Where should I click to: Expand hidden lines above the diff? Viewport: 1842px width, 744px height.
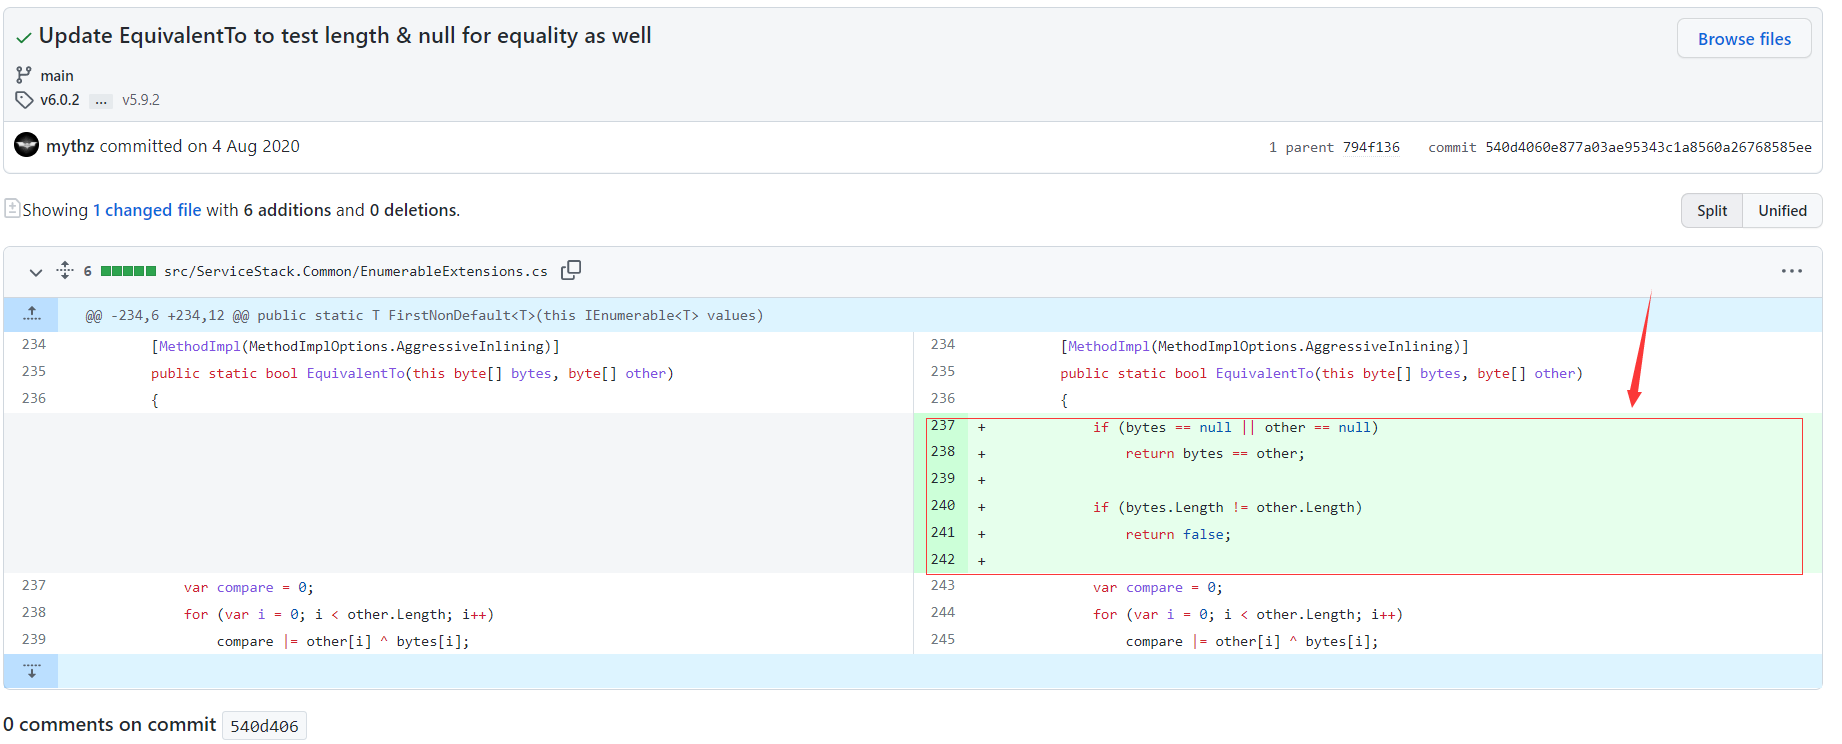[x=32, y=314]
